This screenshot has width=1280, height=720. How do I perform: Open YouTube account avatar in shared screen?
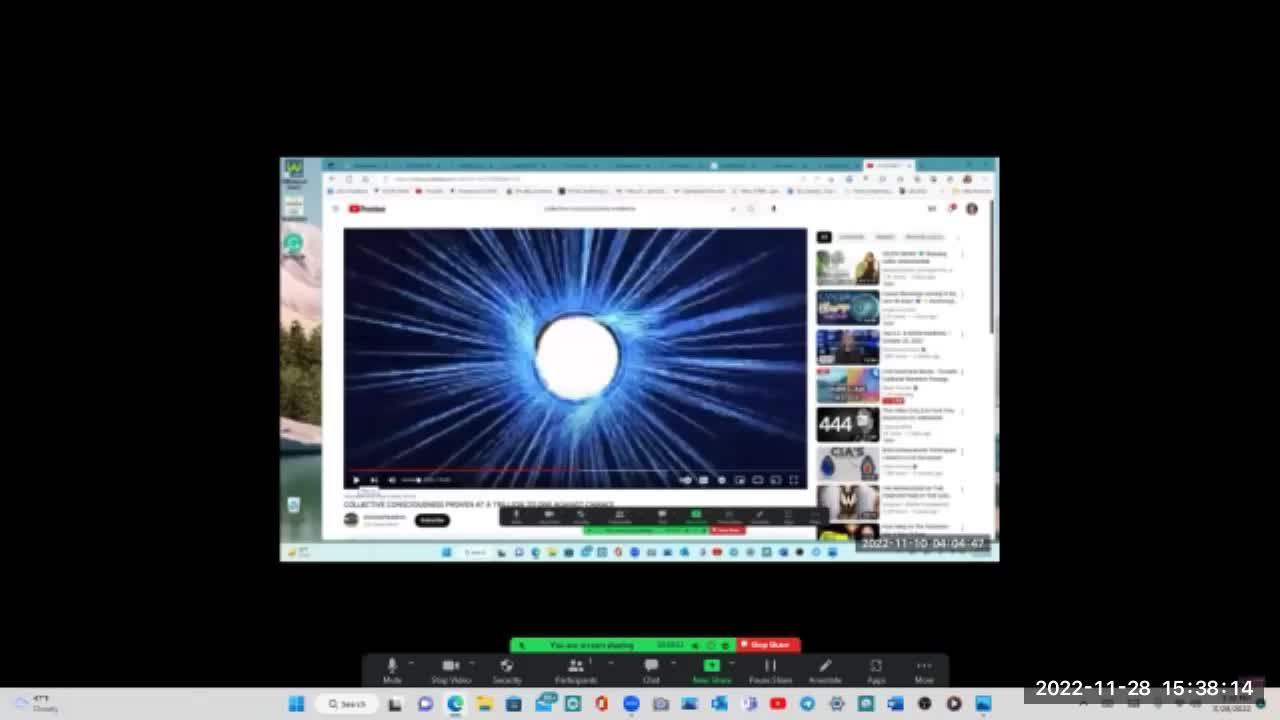[971, 209]
